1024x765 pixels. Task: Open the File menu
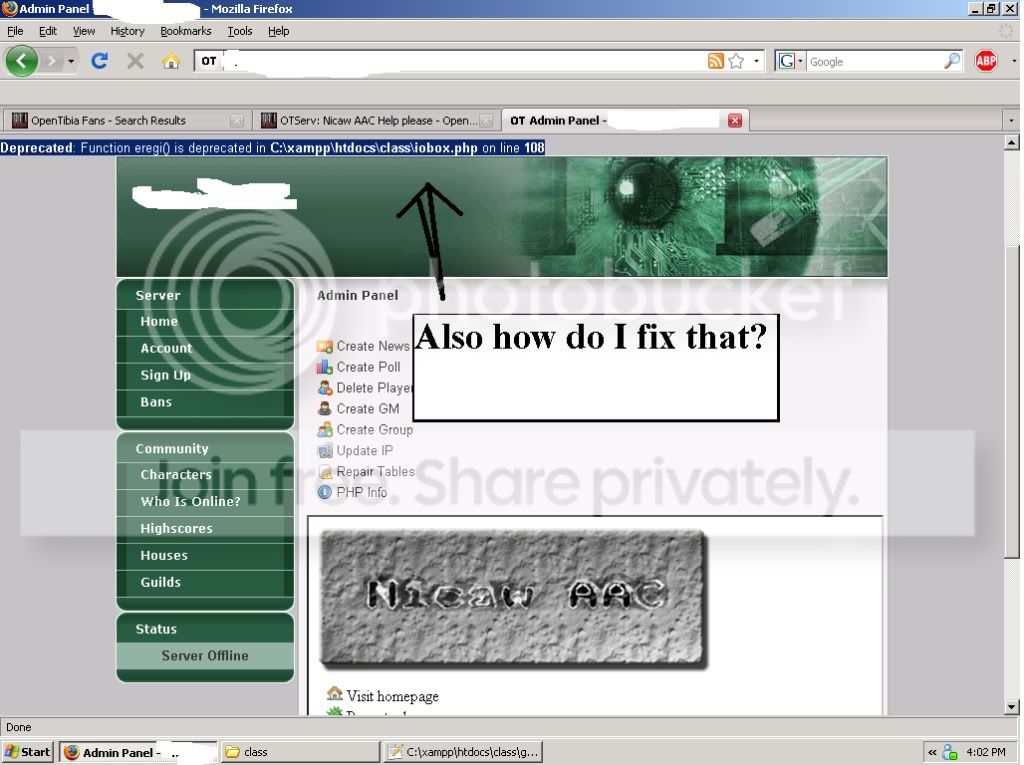[x=15, y=31]
